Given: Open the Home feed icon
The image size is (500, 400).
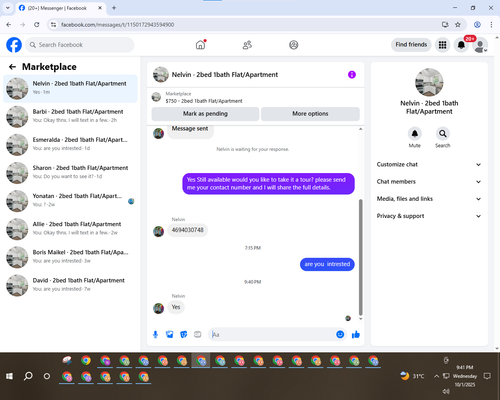Looking at the screenshot, I should pos(201,45).
